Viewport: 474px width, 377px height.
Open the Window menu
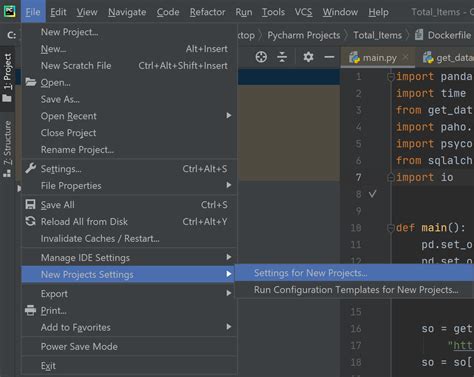340,12
